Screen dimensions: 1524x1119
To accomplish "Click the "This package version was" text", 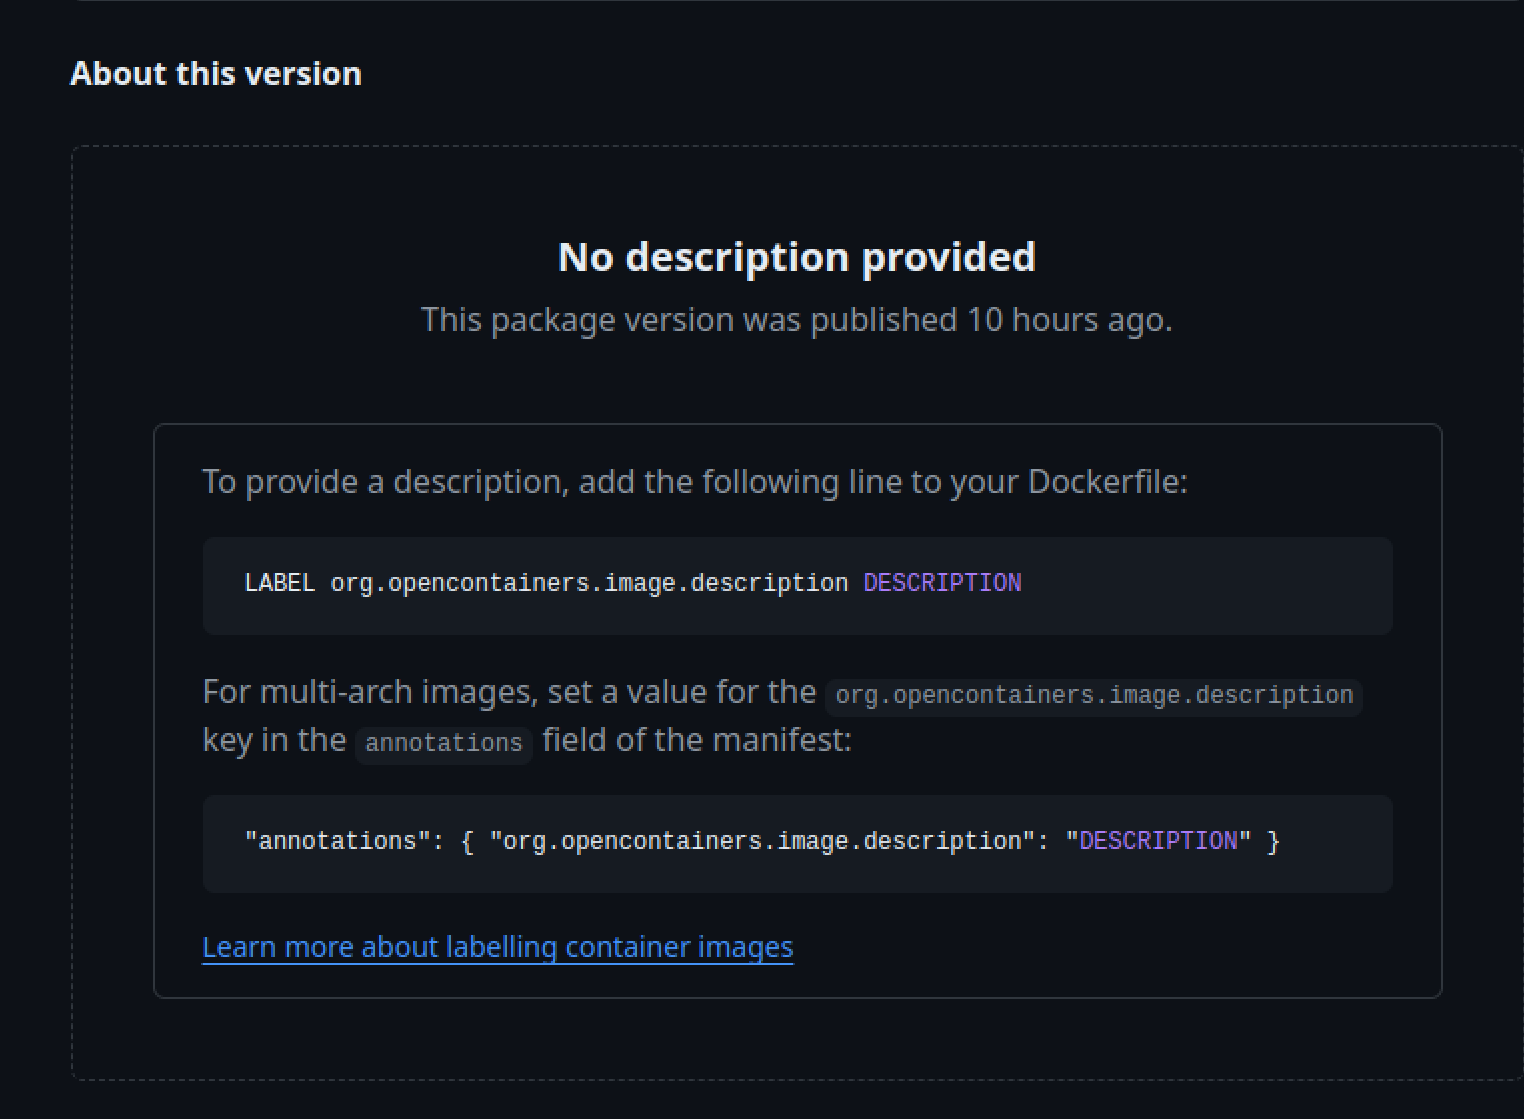I will (612, 320).
